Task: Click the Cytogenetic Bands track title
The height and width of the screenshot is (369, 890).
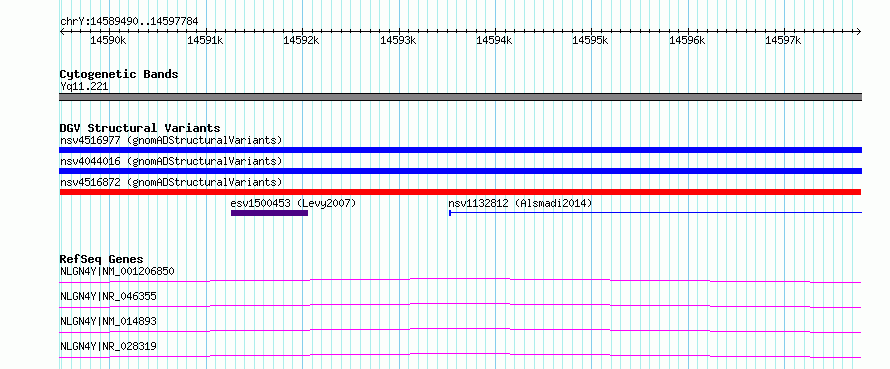Action: [x=119, y=74]
